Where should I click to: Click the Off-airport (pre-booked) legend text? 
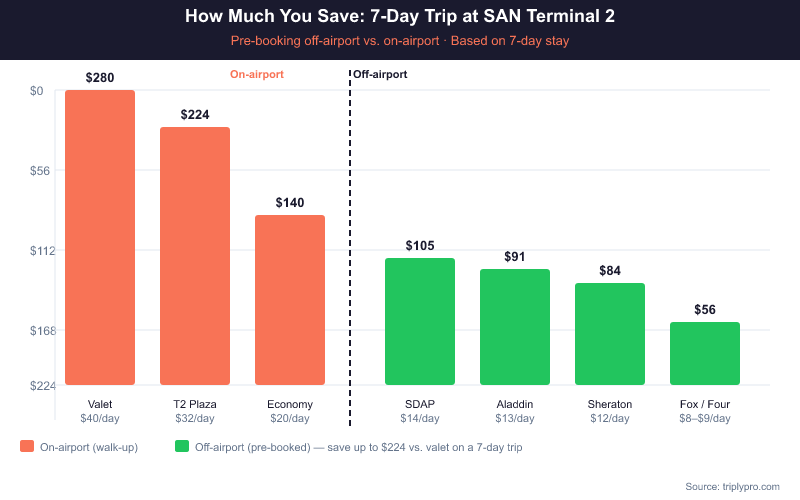[x=358, y=447]
